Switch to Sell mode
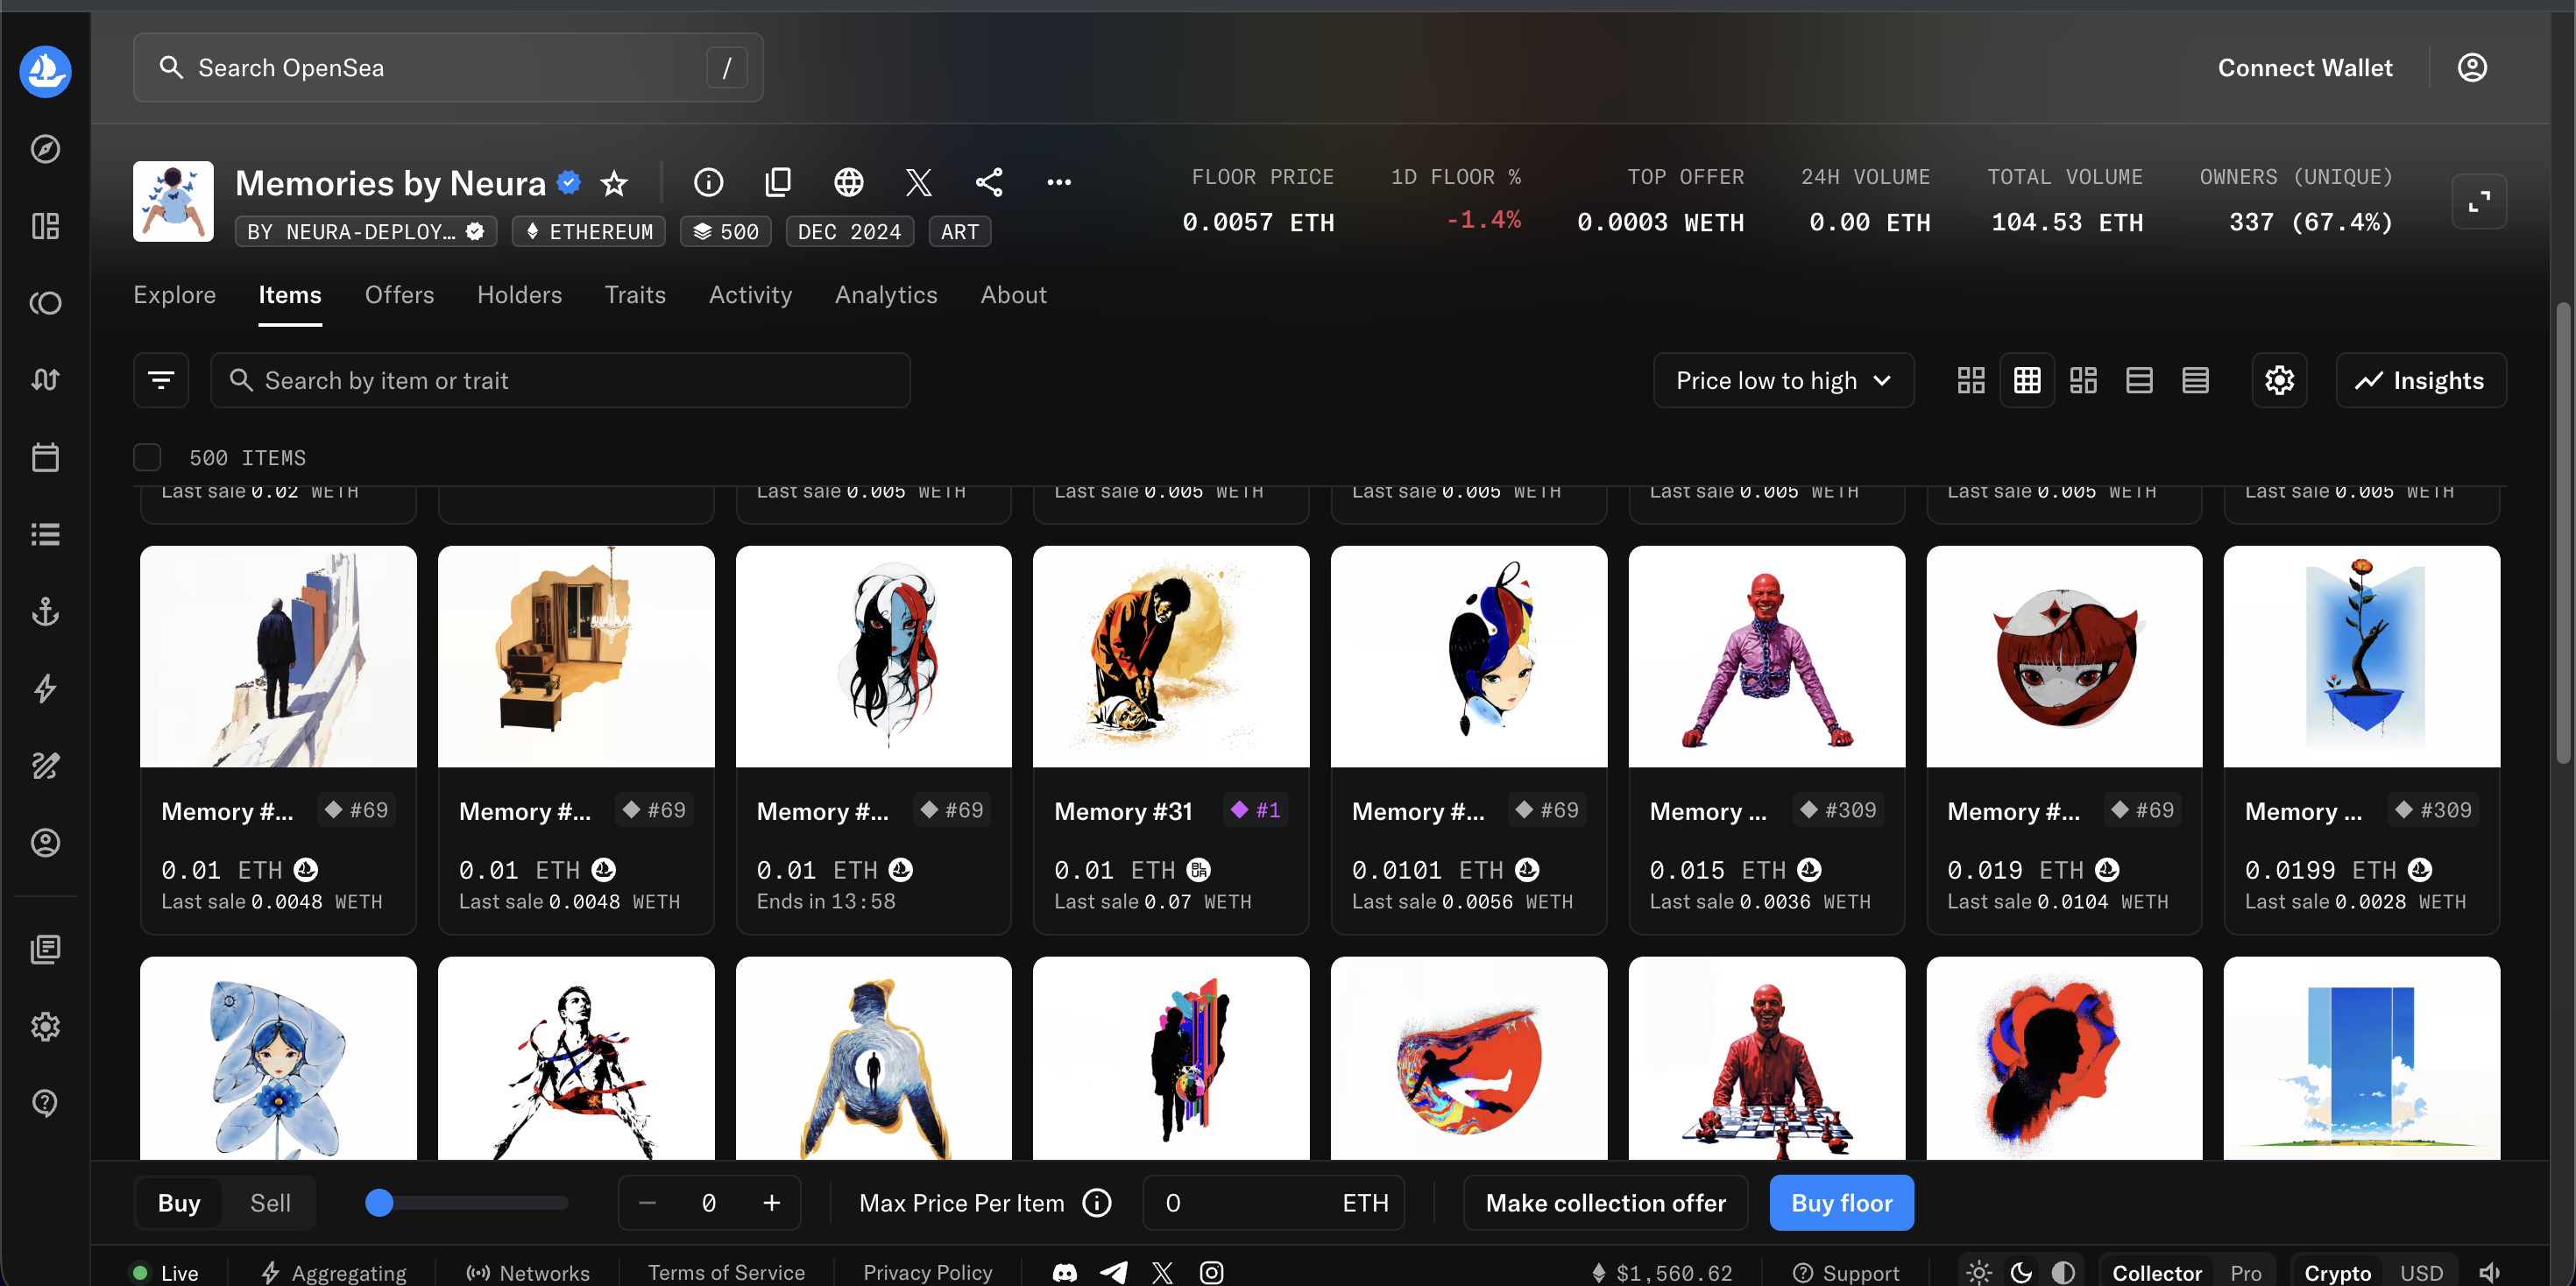The image size is (2576, 1286). click(x=270, y=1203)
